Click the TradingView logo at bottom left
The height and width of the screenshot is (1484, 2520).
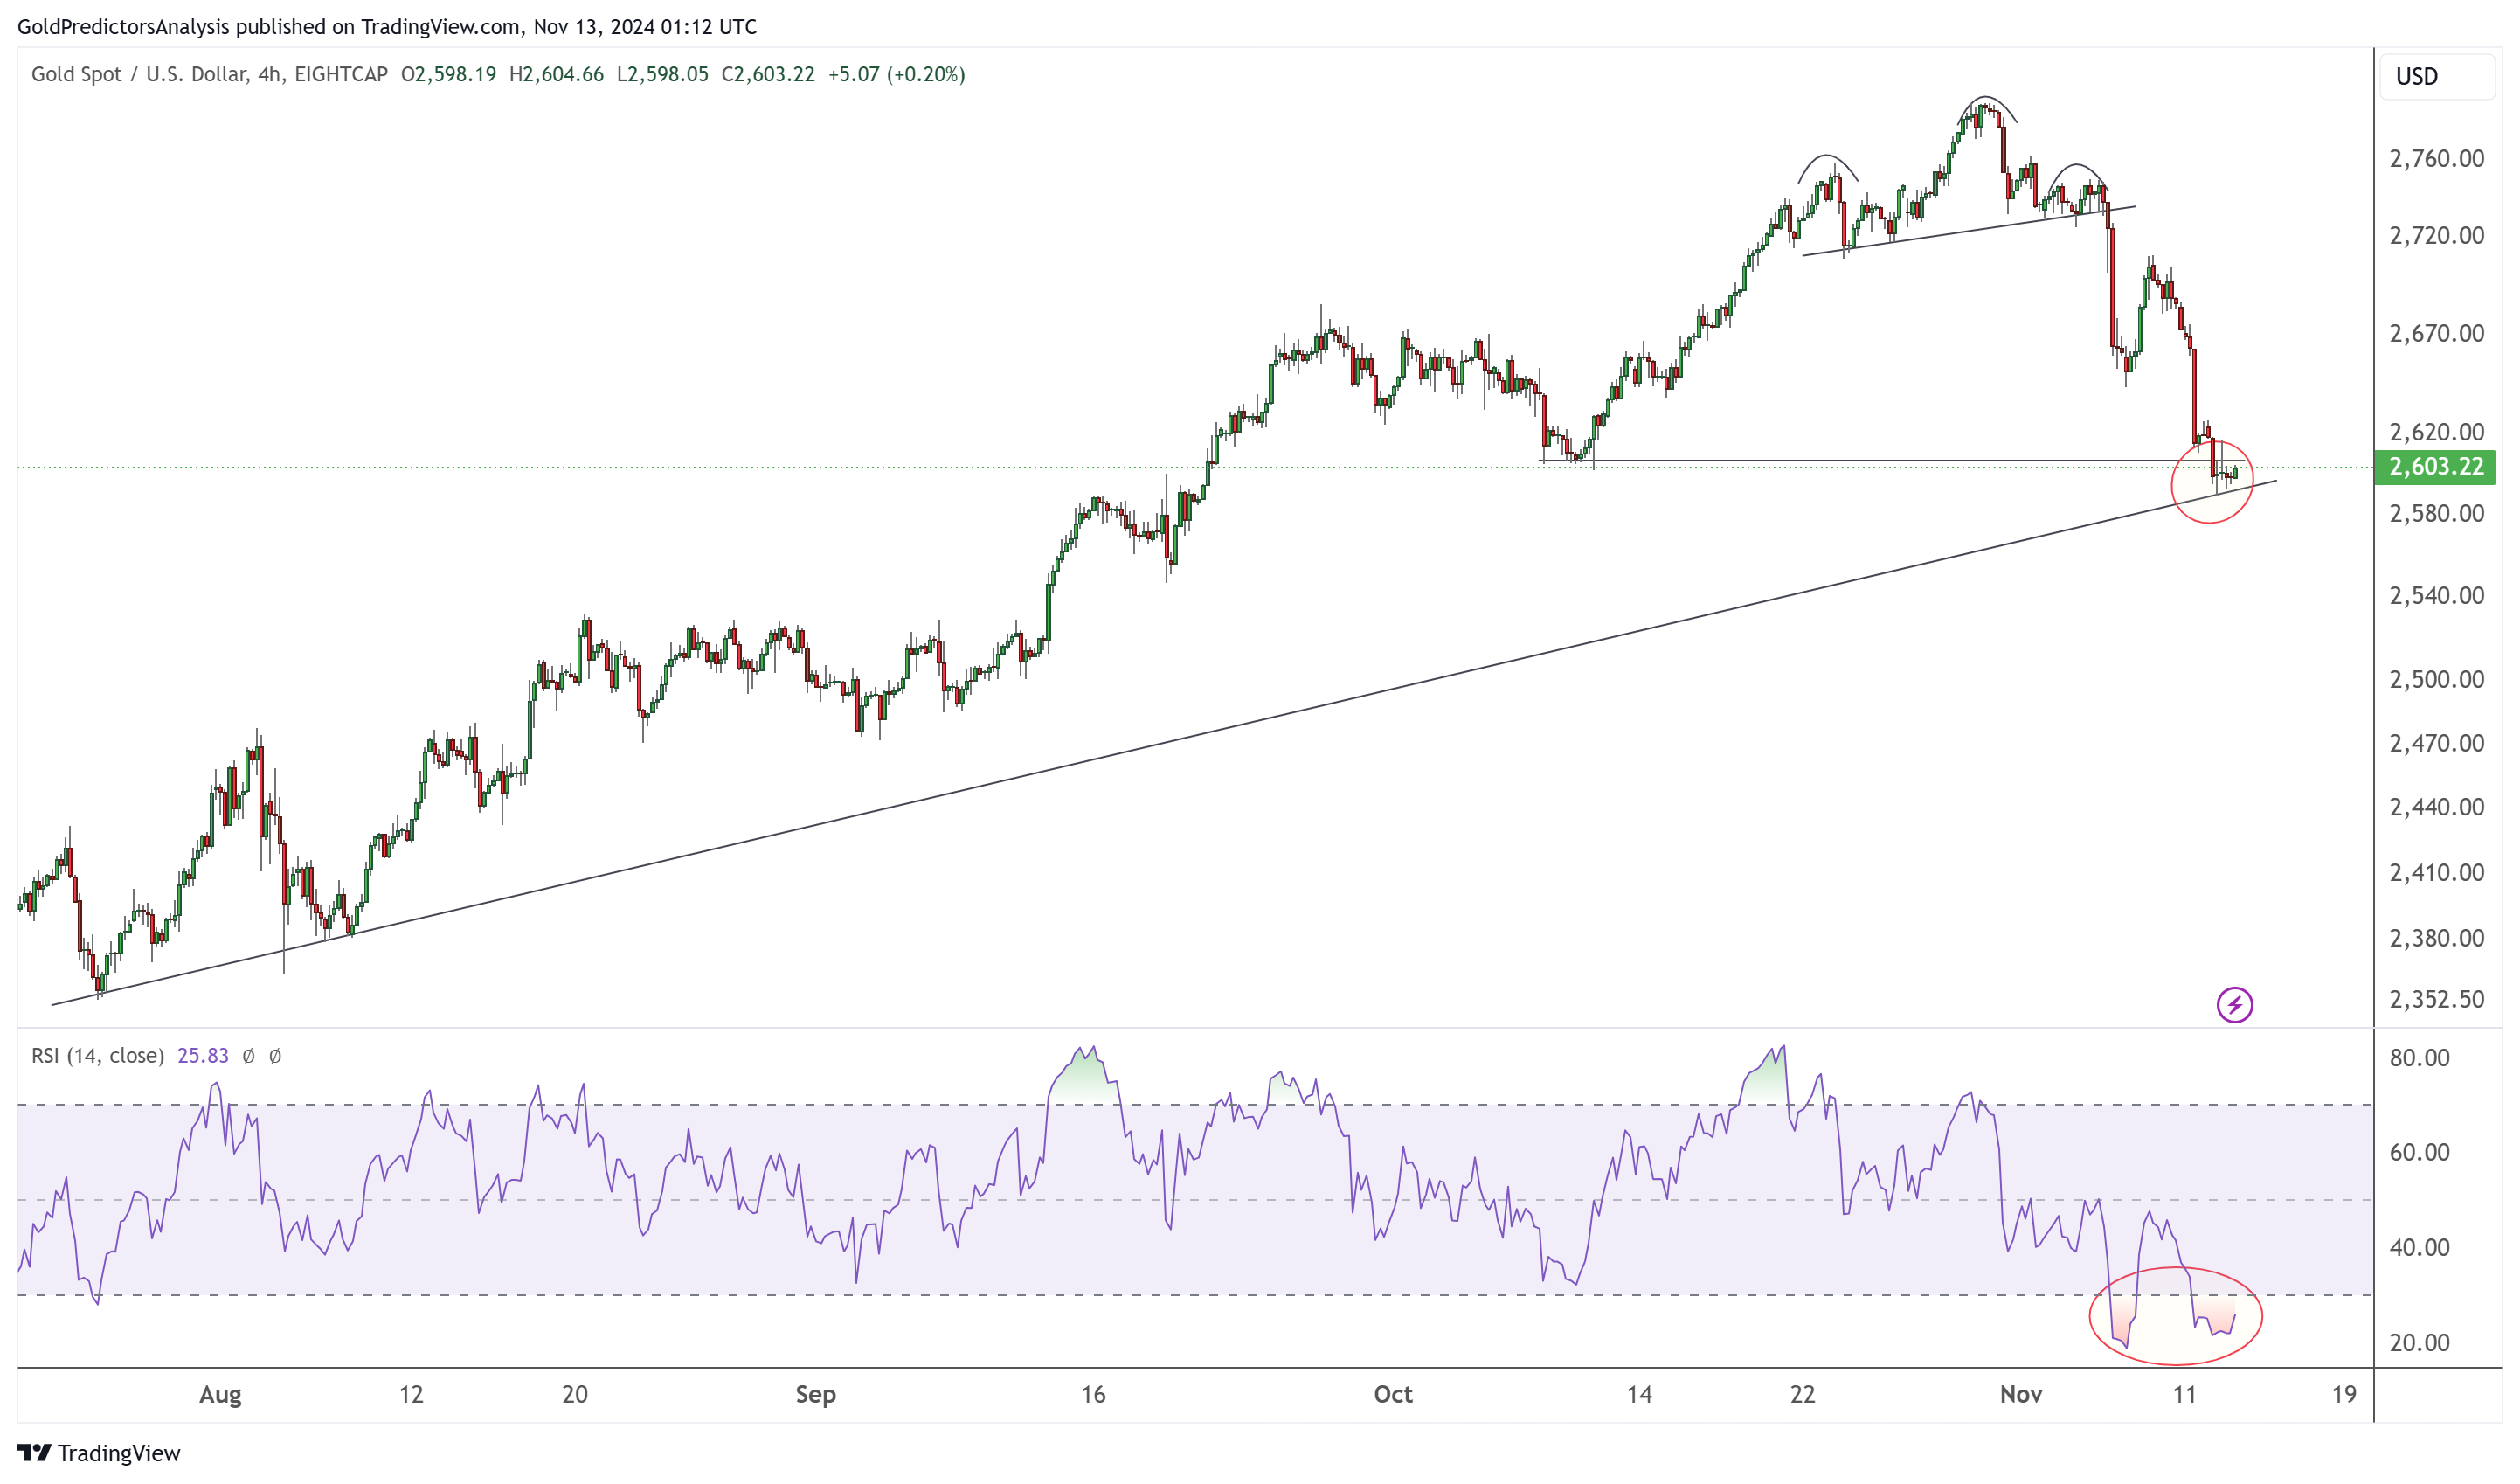pos(98,1452)
